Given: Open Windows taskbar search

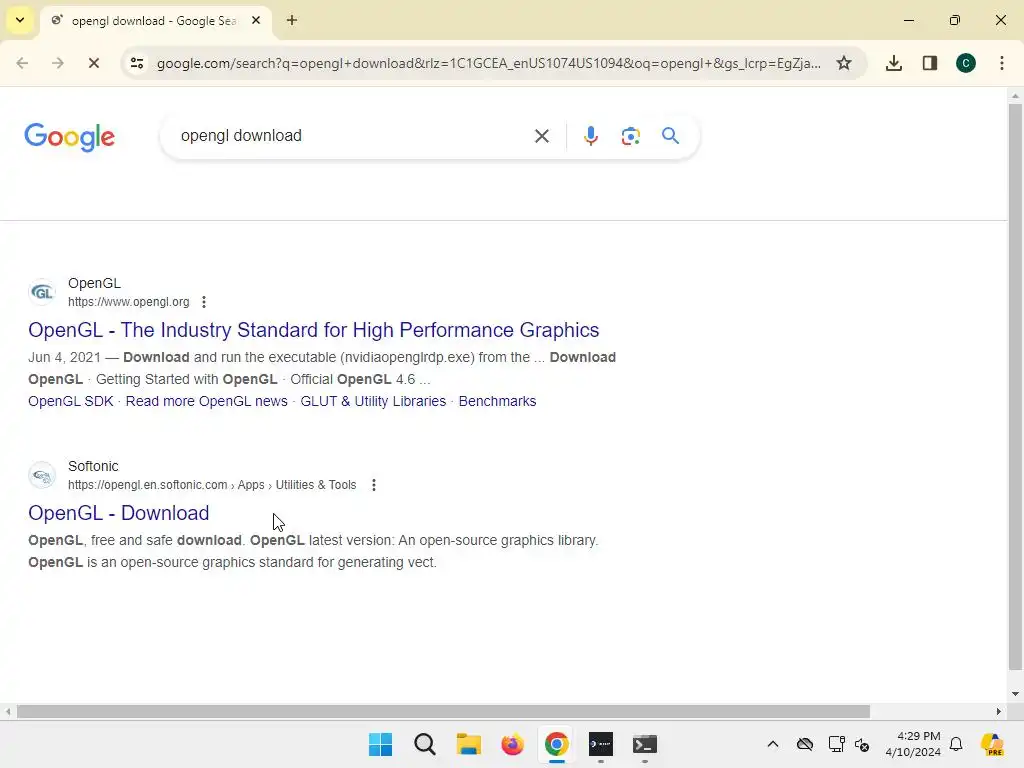Looking at the screenshot, I should [x=424, y=744].
